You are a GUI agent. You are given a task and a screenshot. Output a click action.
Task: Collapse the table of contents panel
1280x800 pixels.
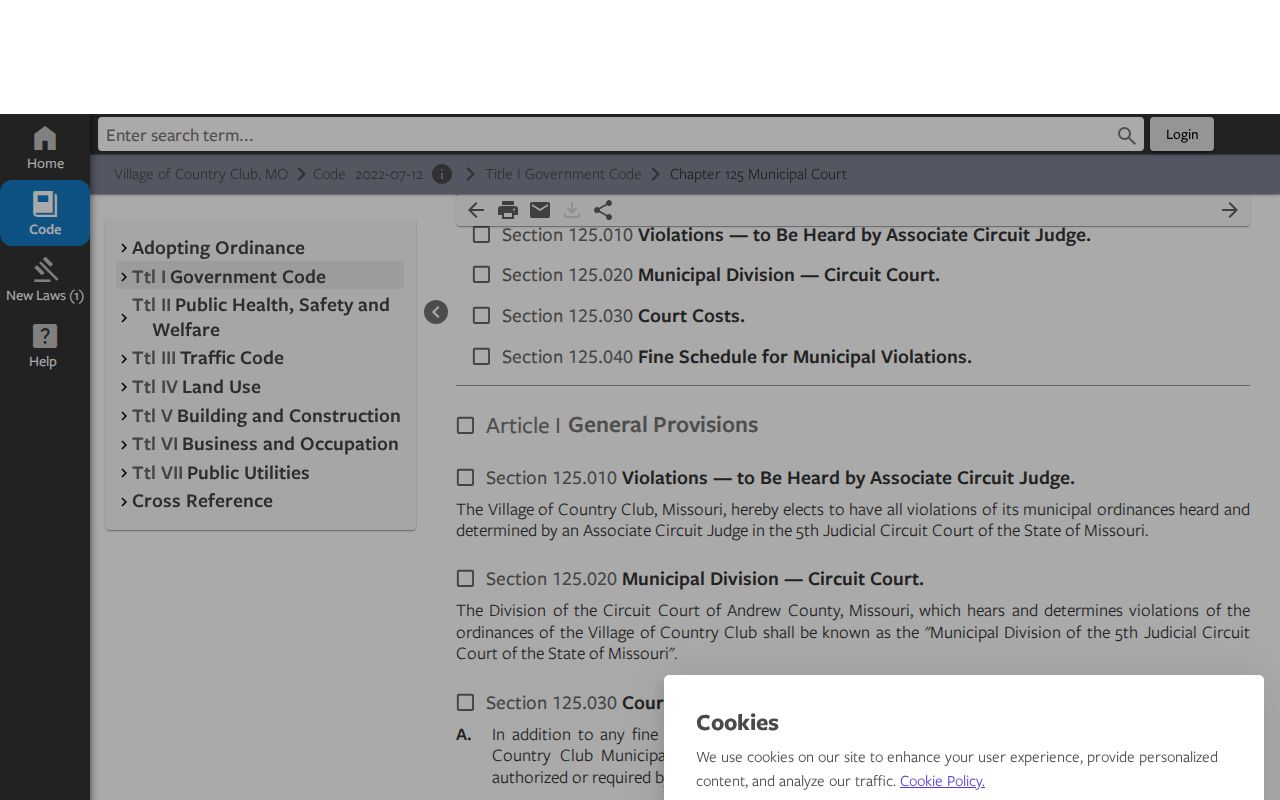pyautogui.click(x=436, y=312)
